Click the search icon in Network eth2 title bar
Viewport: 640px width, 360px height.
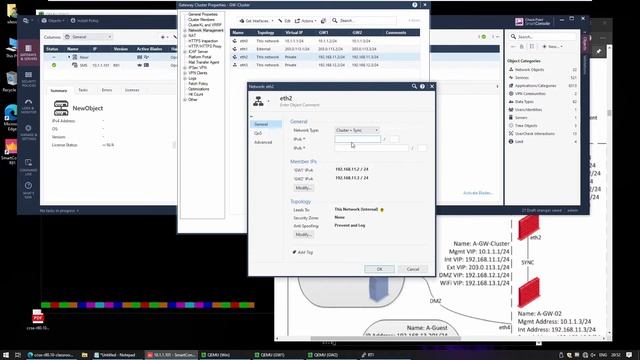point(414,86)
